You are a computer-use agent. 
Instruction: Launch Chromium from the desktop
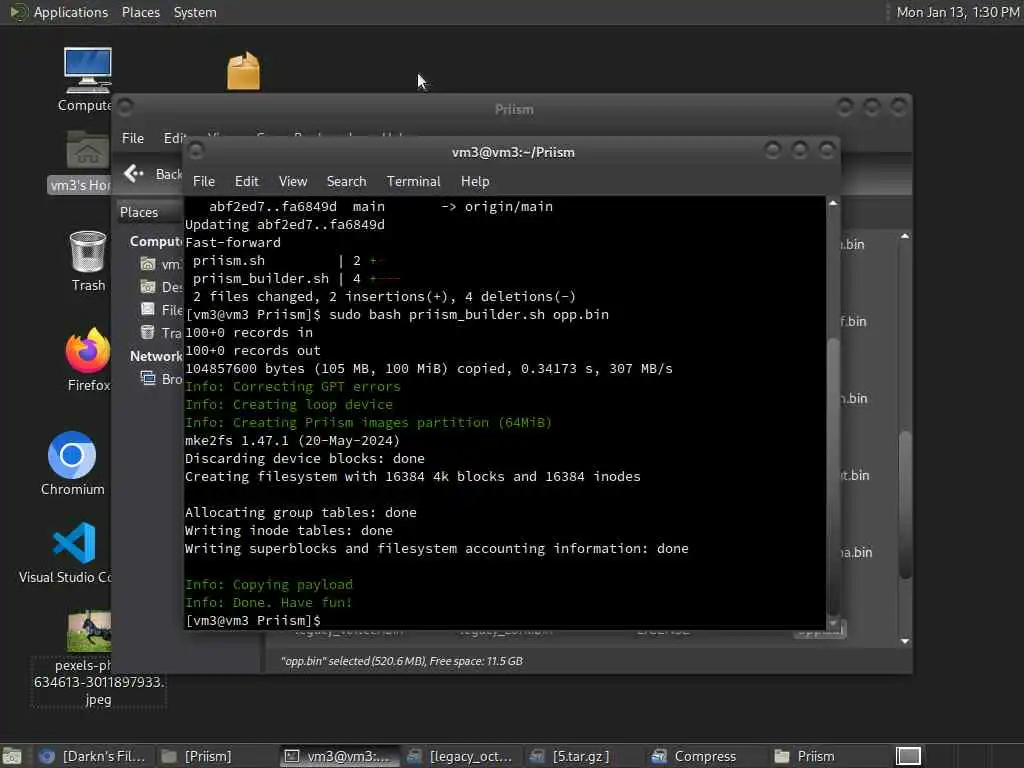[72, 455]
